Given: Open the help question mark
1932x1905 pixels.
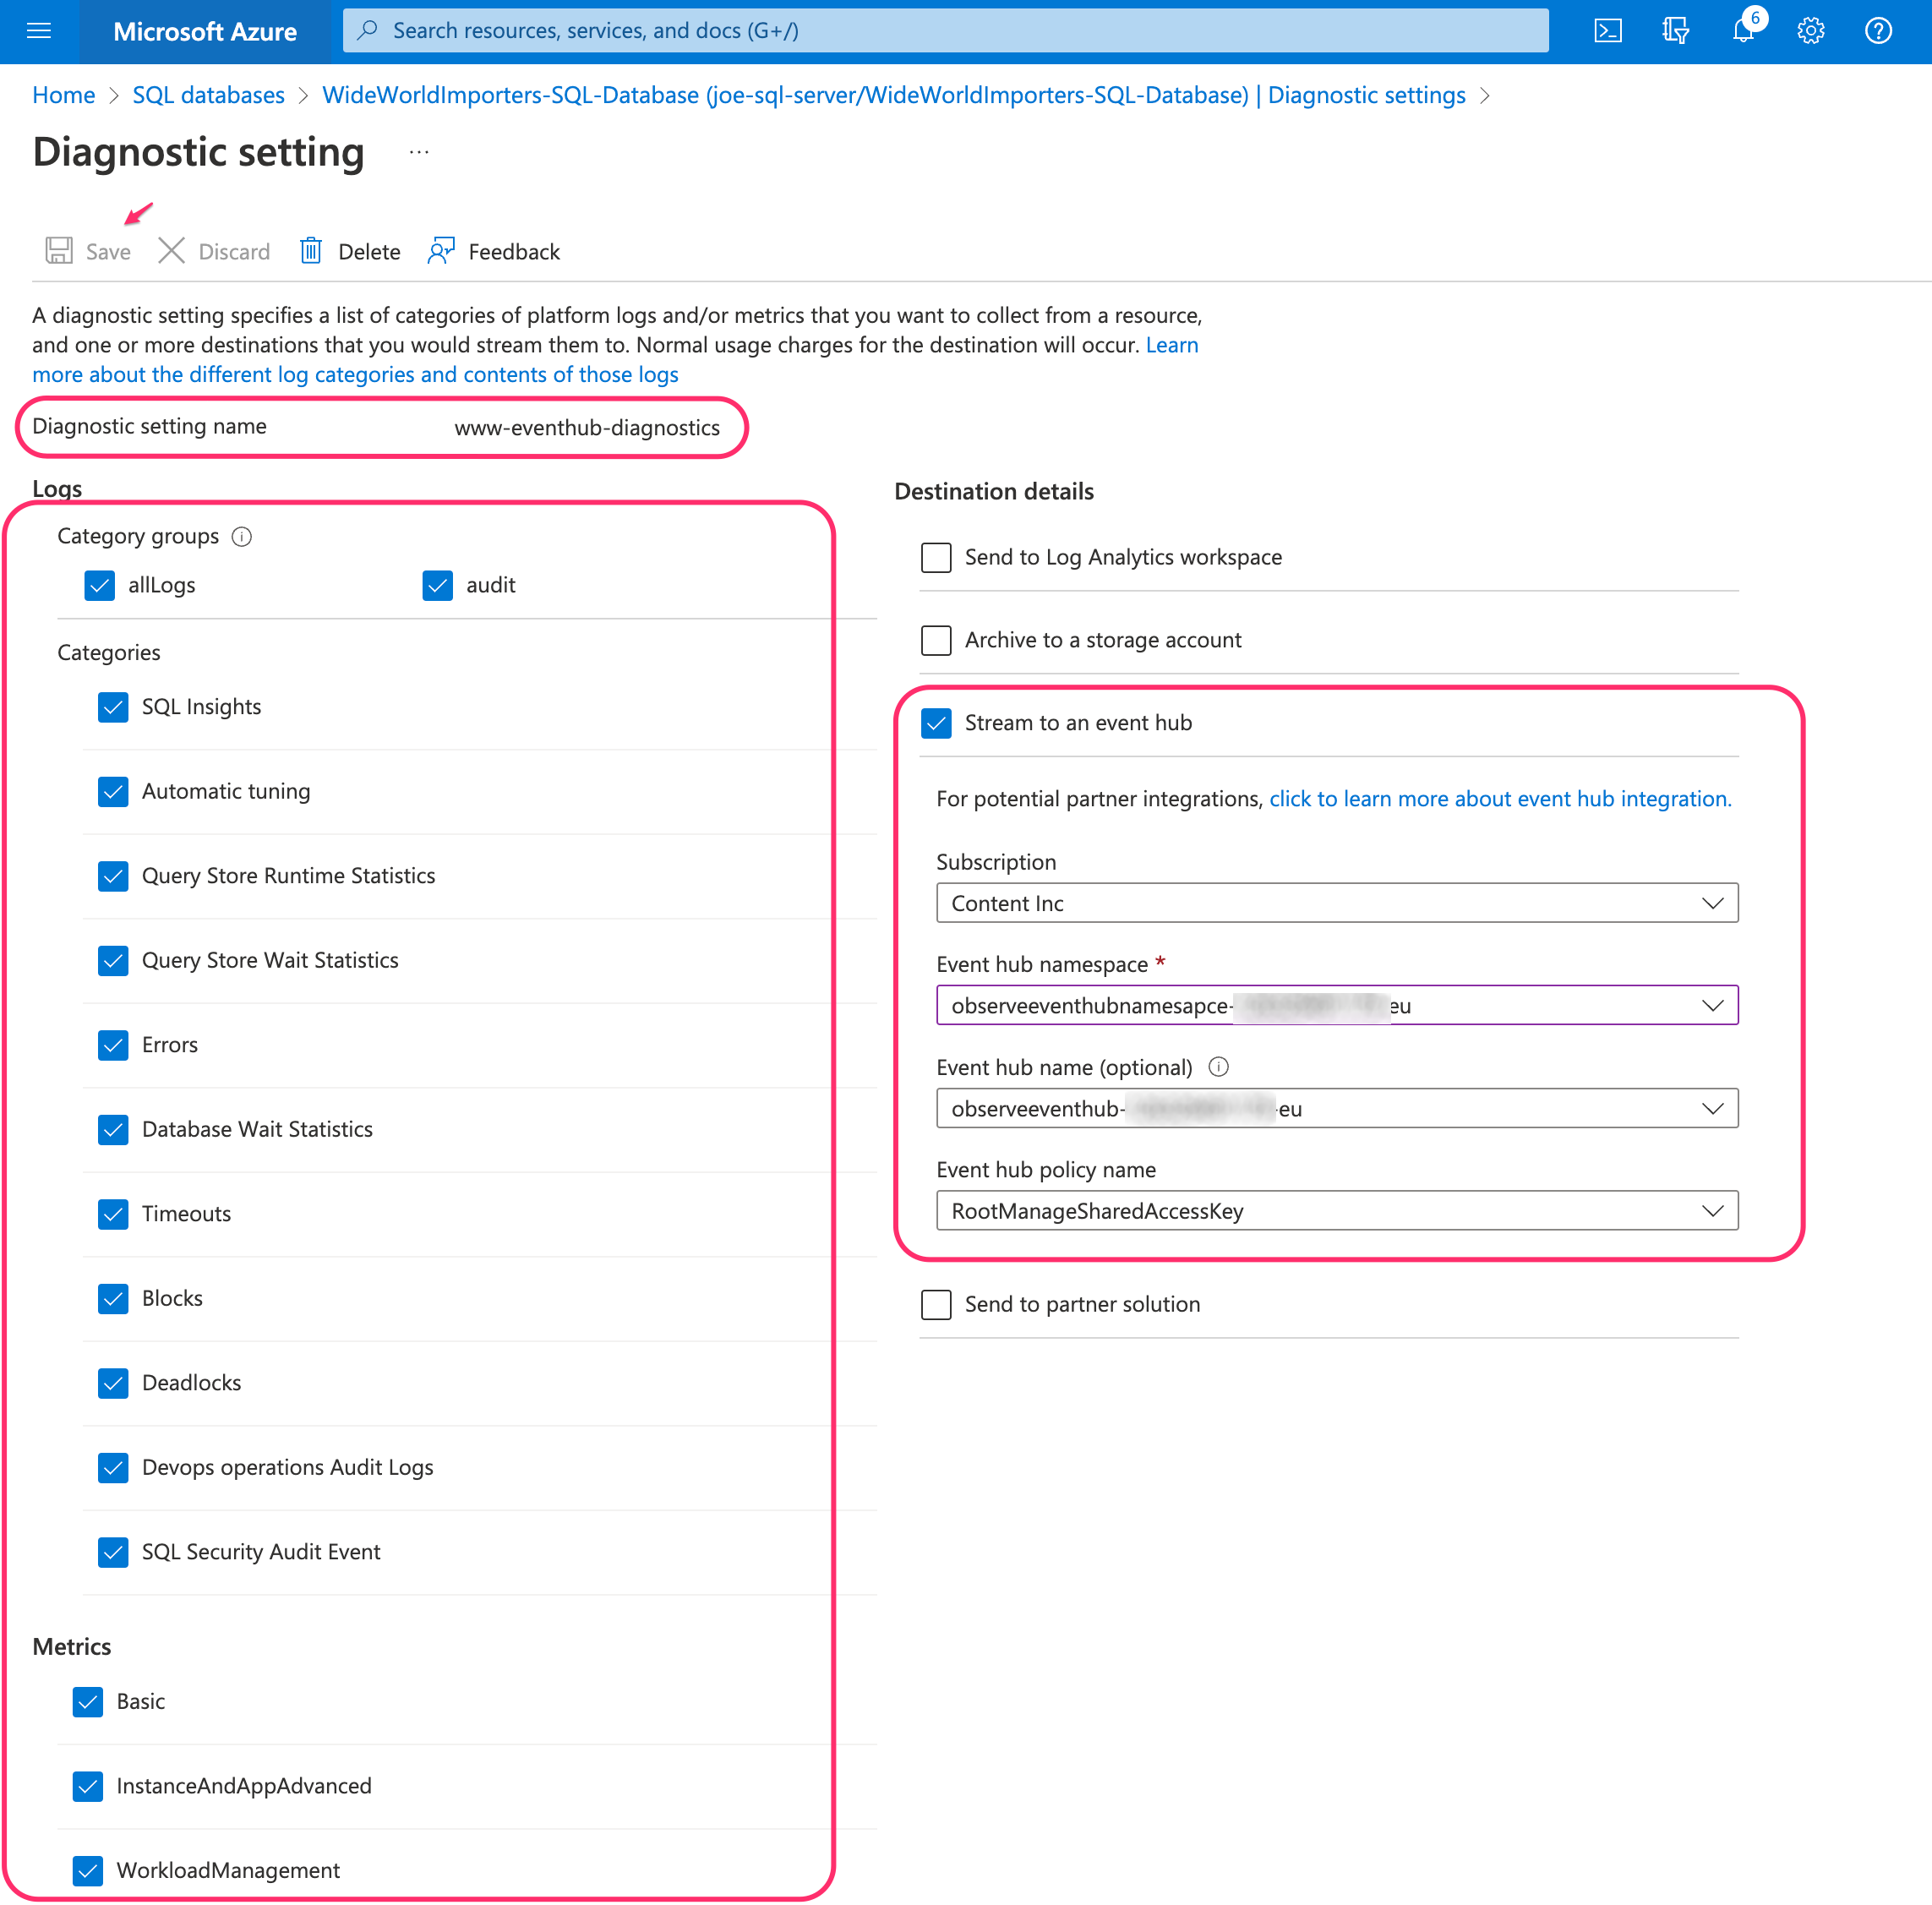Looking at the screenshot, I should (x=1877, y=31).
